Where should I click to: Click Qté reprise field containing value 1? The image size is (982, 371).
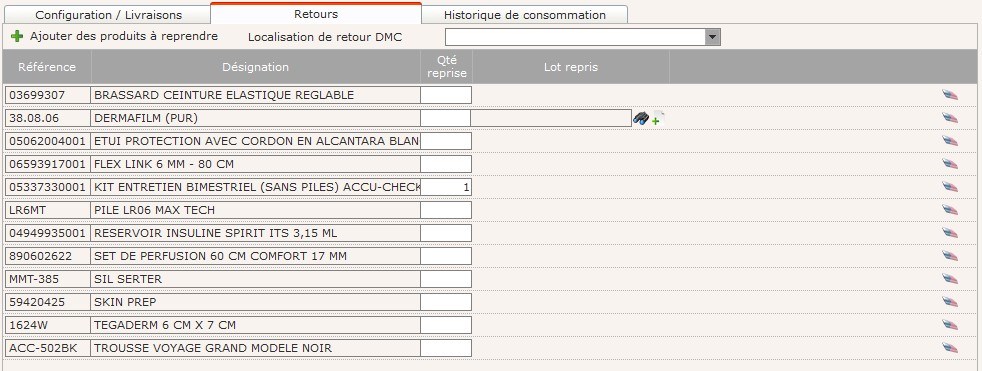pos(446,187)
